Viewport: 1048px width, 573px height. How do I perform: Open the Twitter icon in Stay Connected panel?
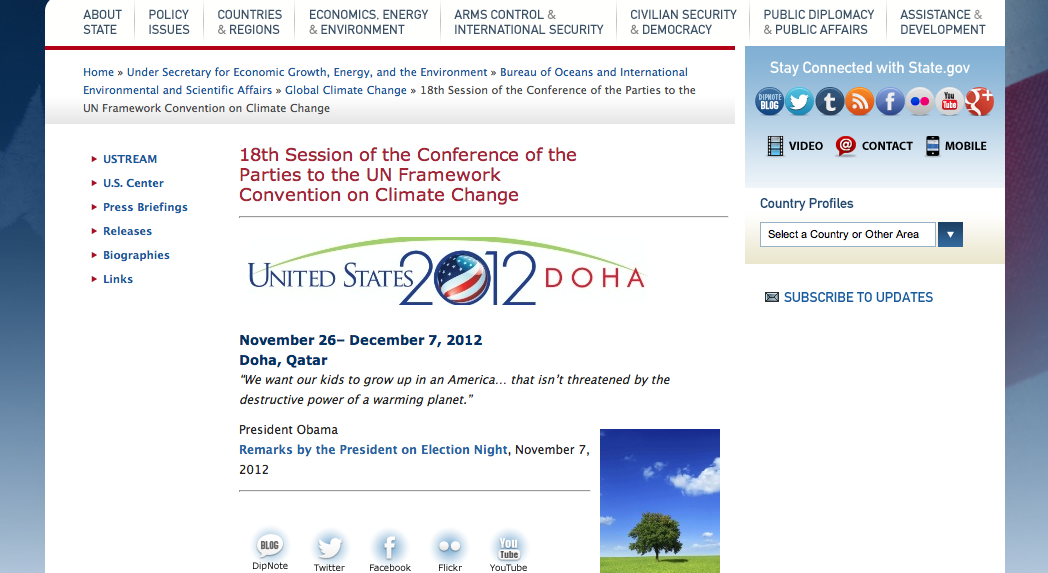click(799, 101)
